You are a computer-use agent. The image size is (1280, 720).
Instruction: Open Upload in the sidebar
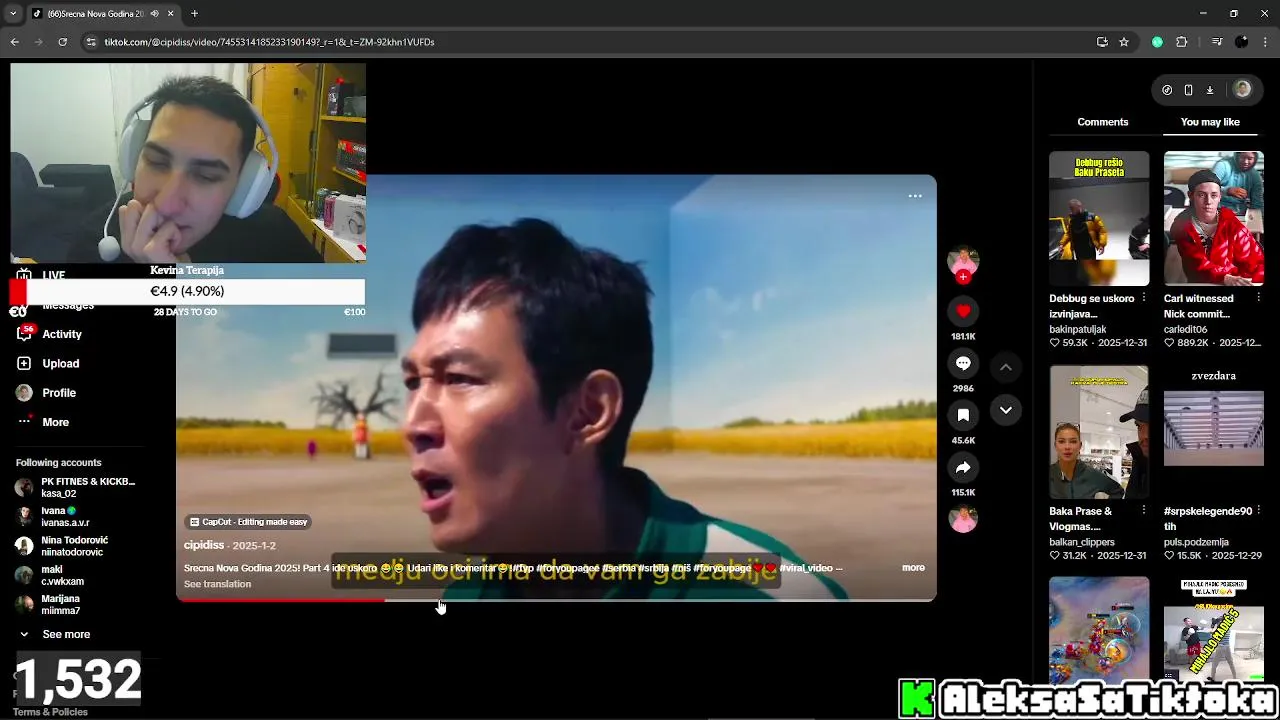(48, 363)
